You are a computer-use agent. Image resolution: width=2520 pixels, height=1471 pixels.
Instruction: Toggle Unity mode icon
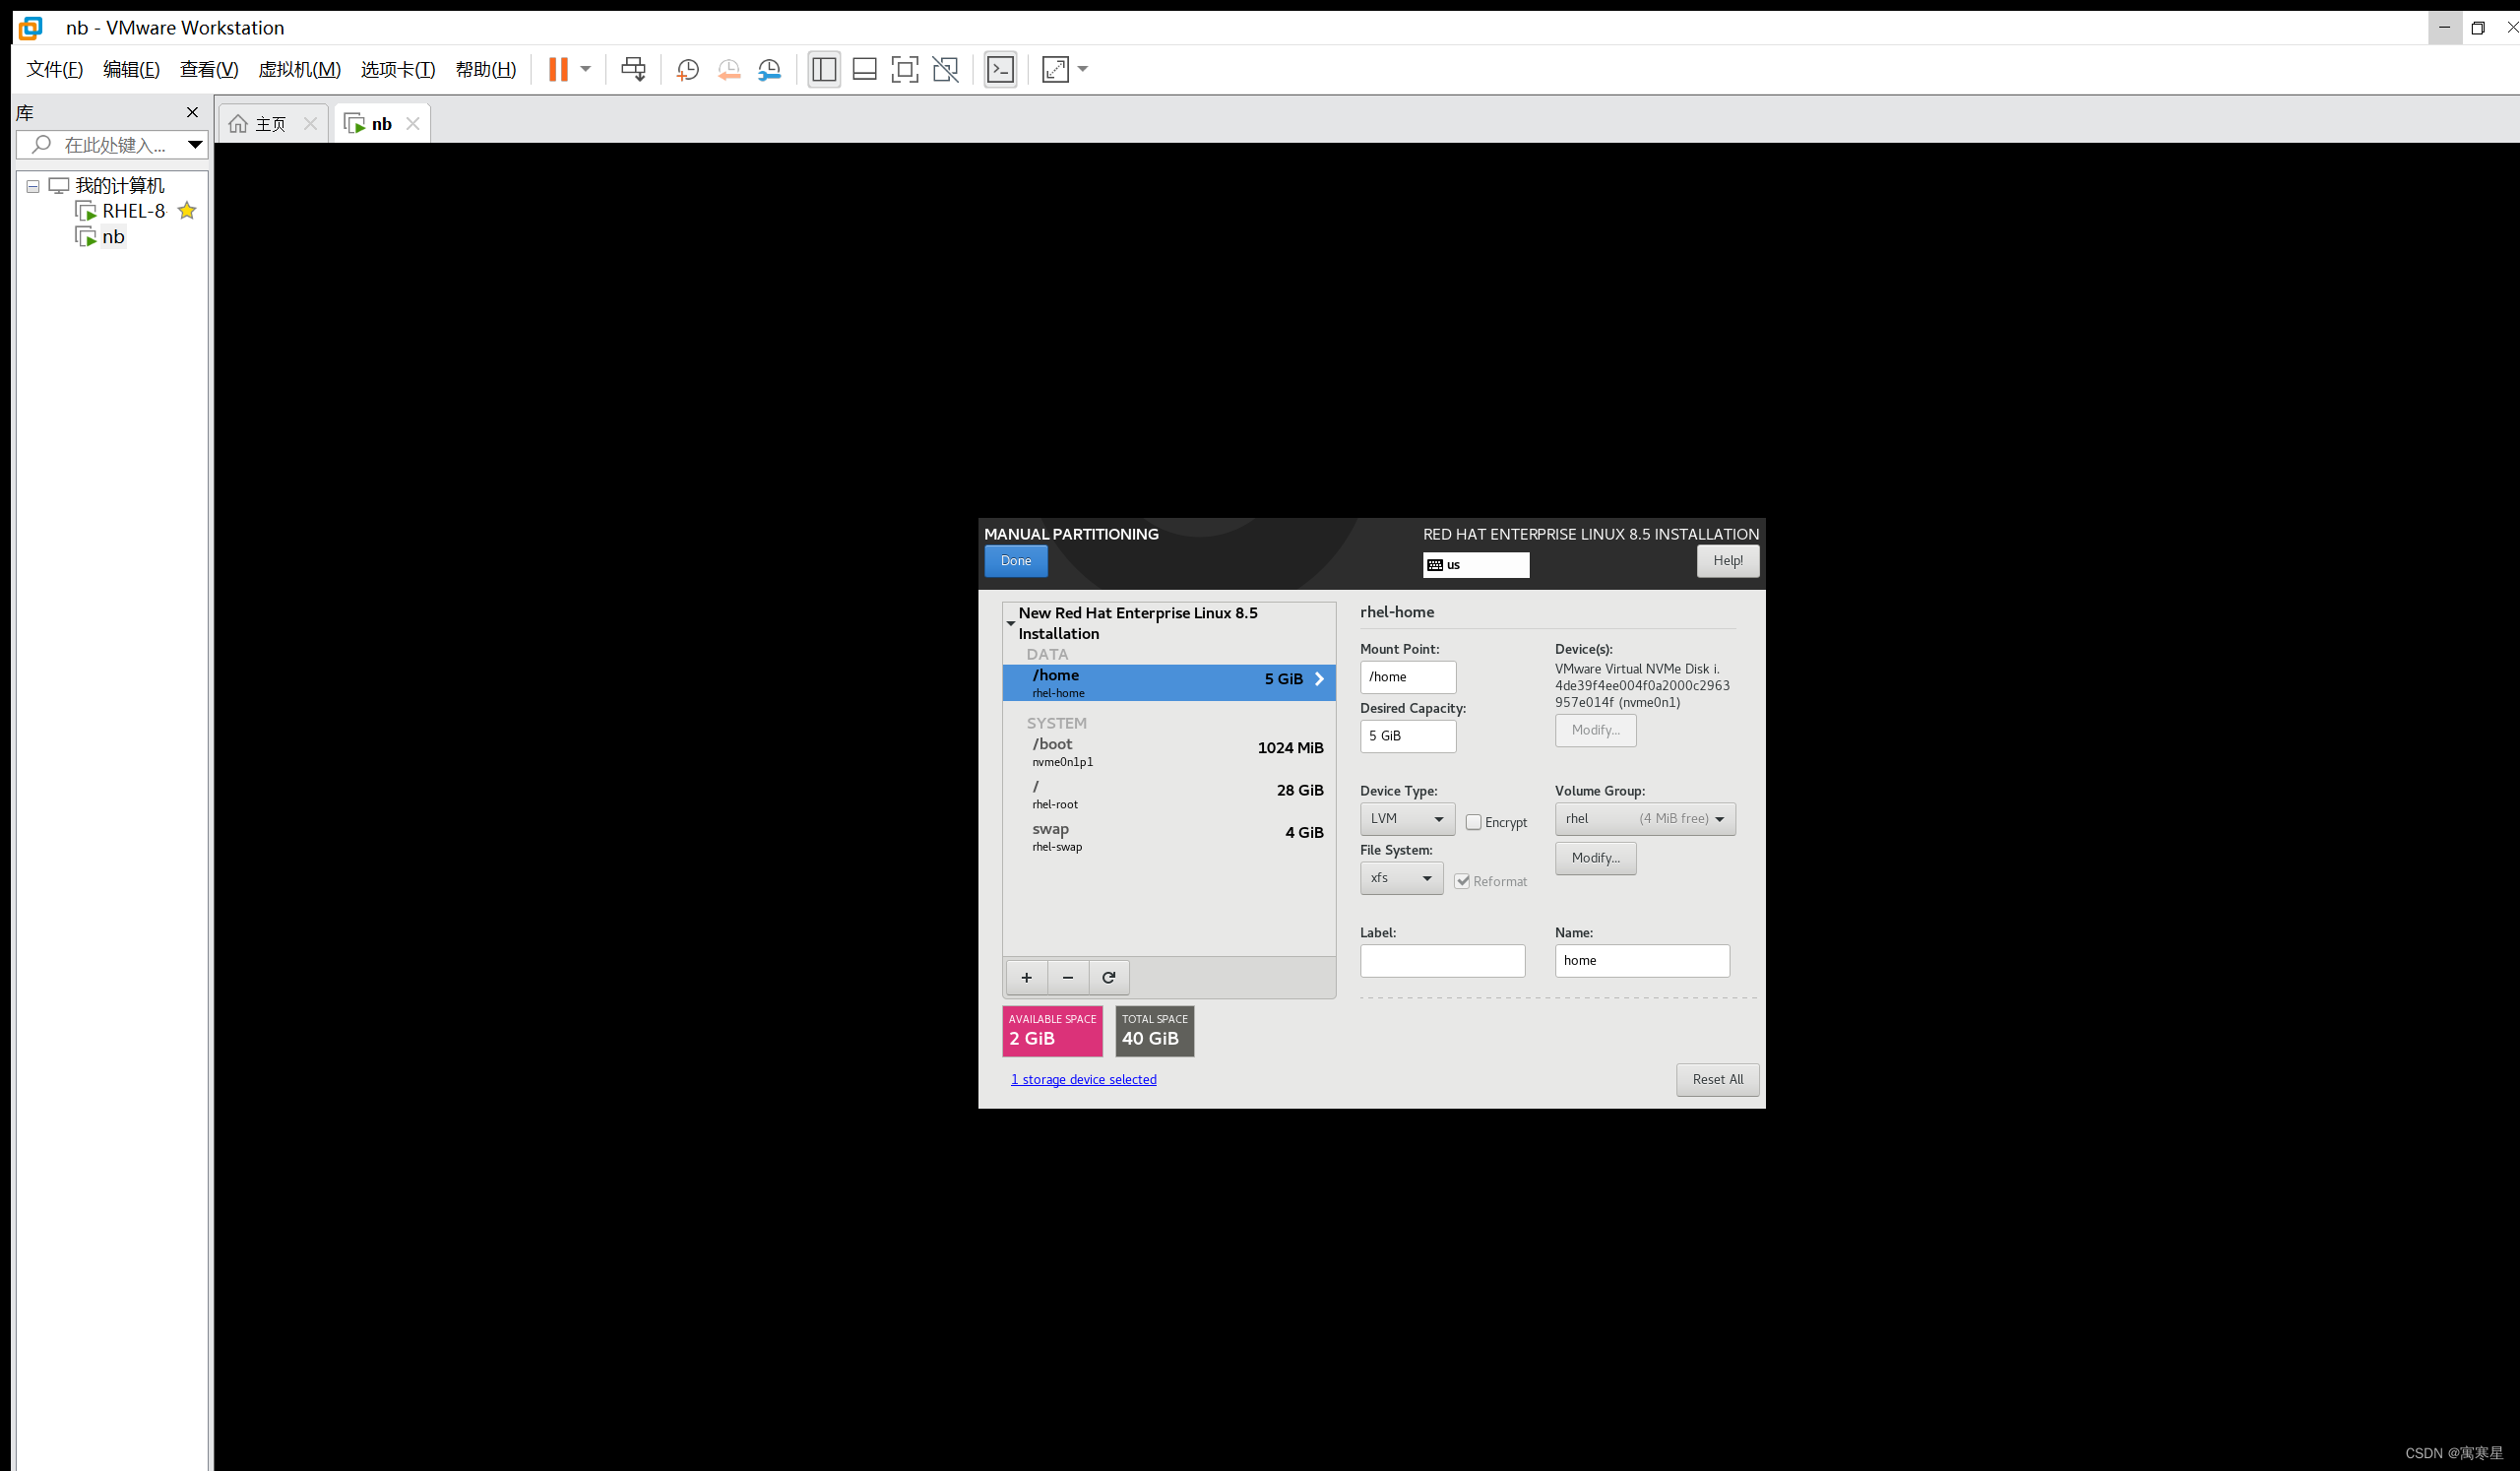tap(945, 69)
